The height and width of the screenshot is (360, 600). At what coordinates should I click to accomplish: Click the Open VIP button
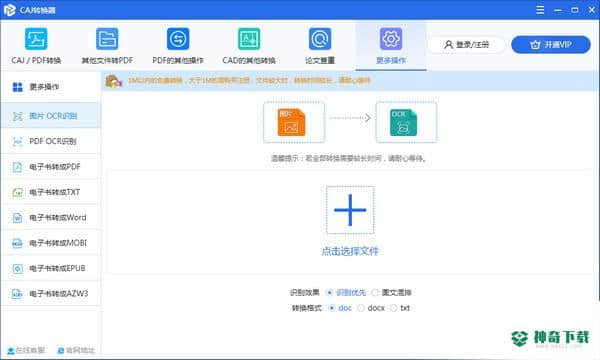[x=551, y=45]
